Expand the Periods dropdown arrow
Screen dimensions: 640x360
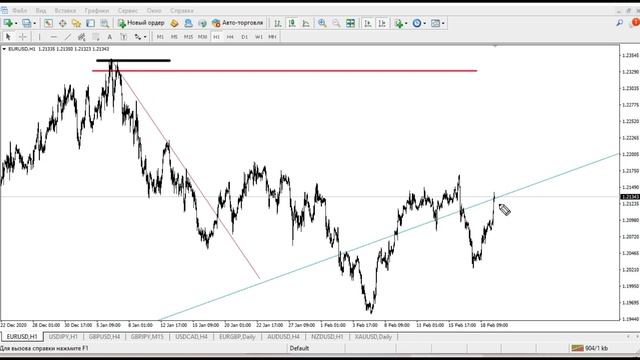(424, 24)
